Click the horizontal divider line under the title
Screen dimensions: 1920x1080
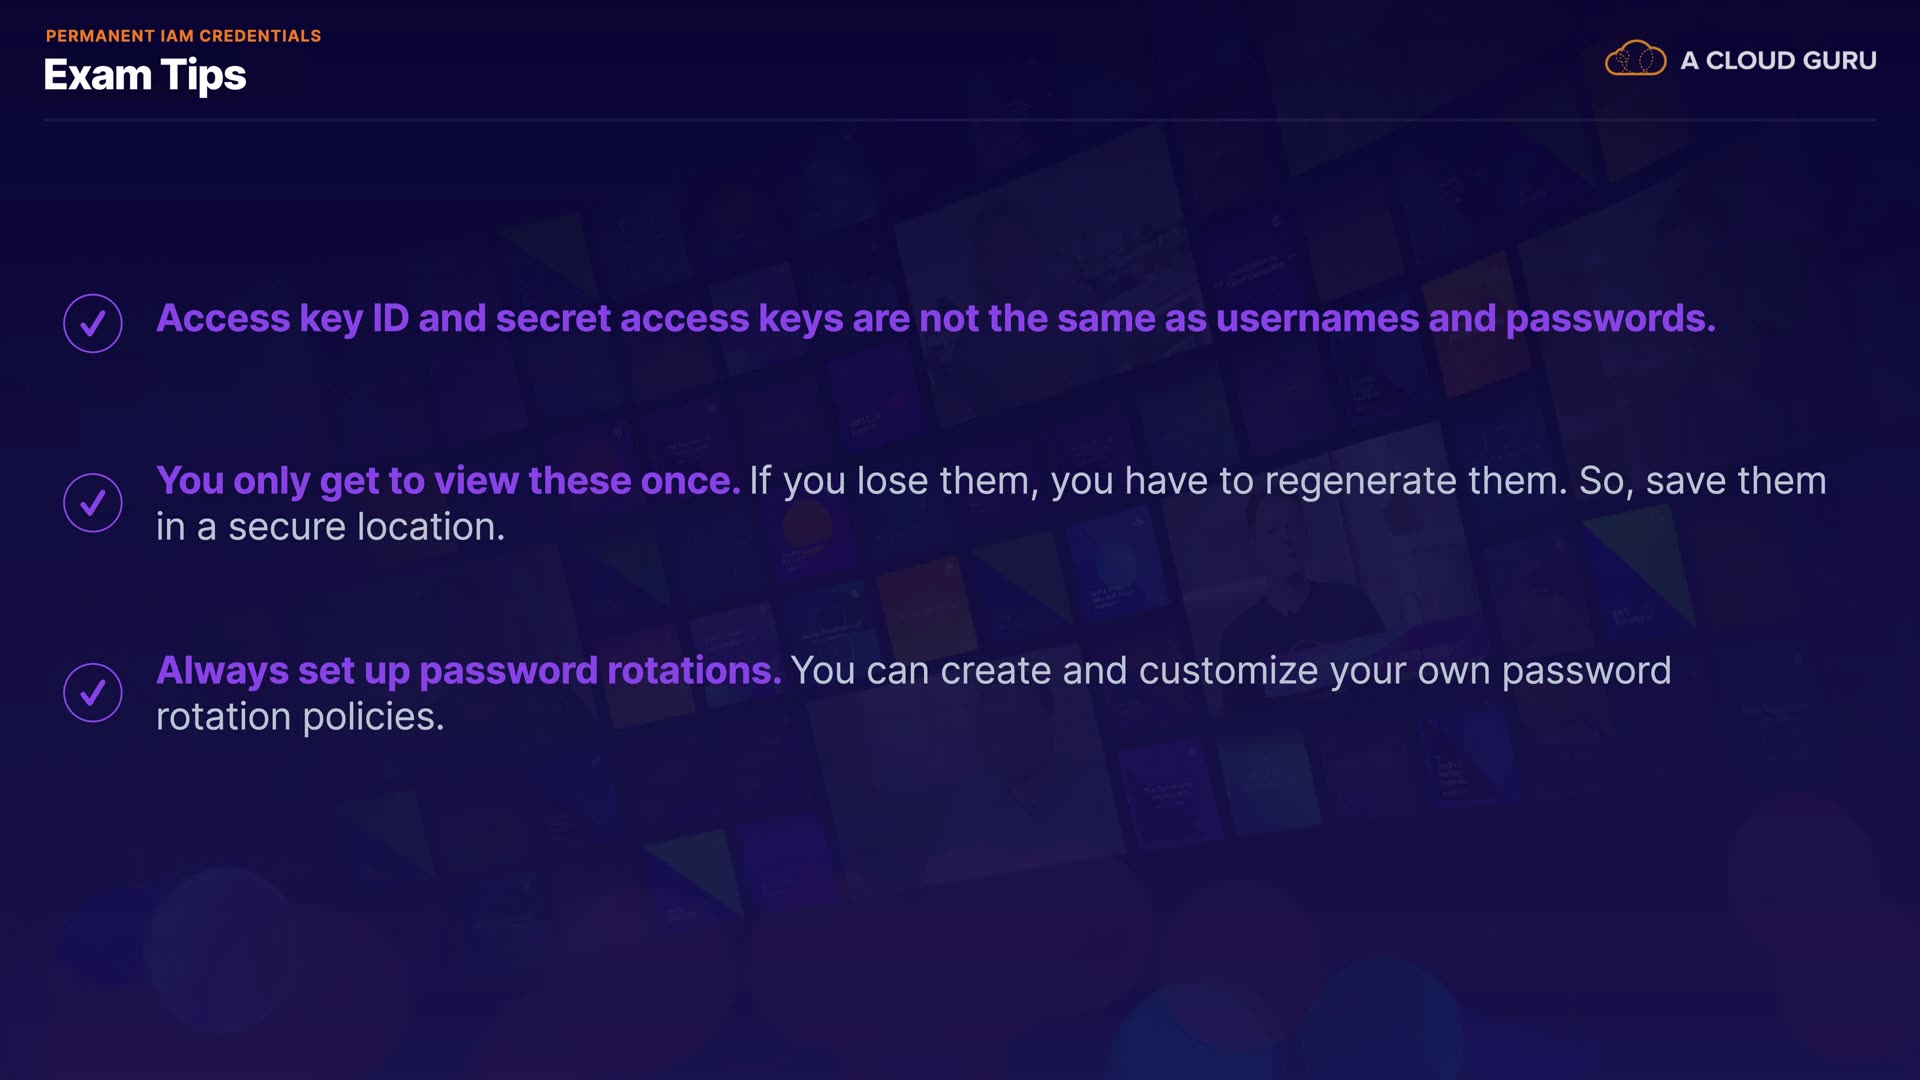click(x=960, y=120)
